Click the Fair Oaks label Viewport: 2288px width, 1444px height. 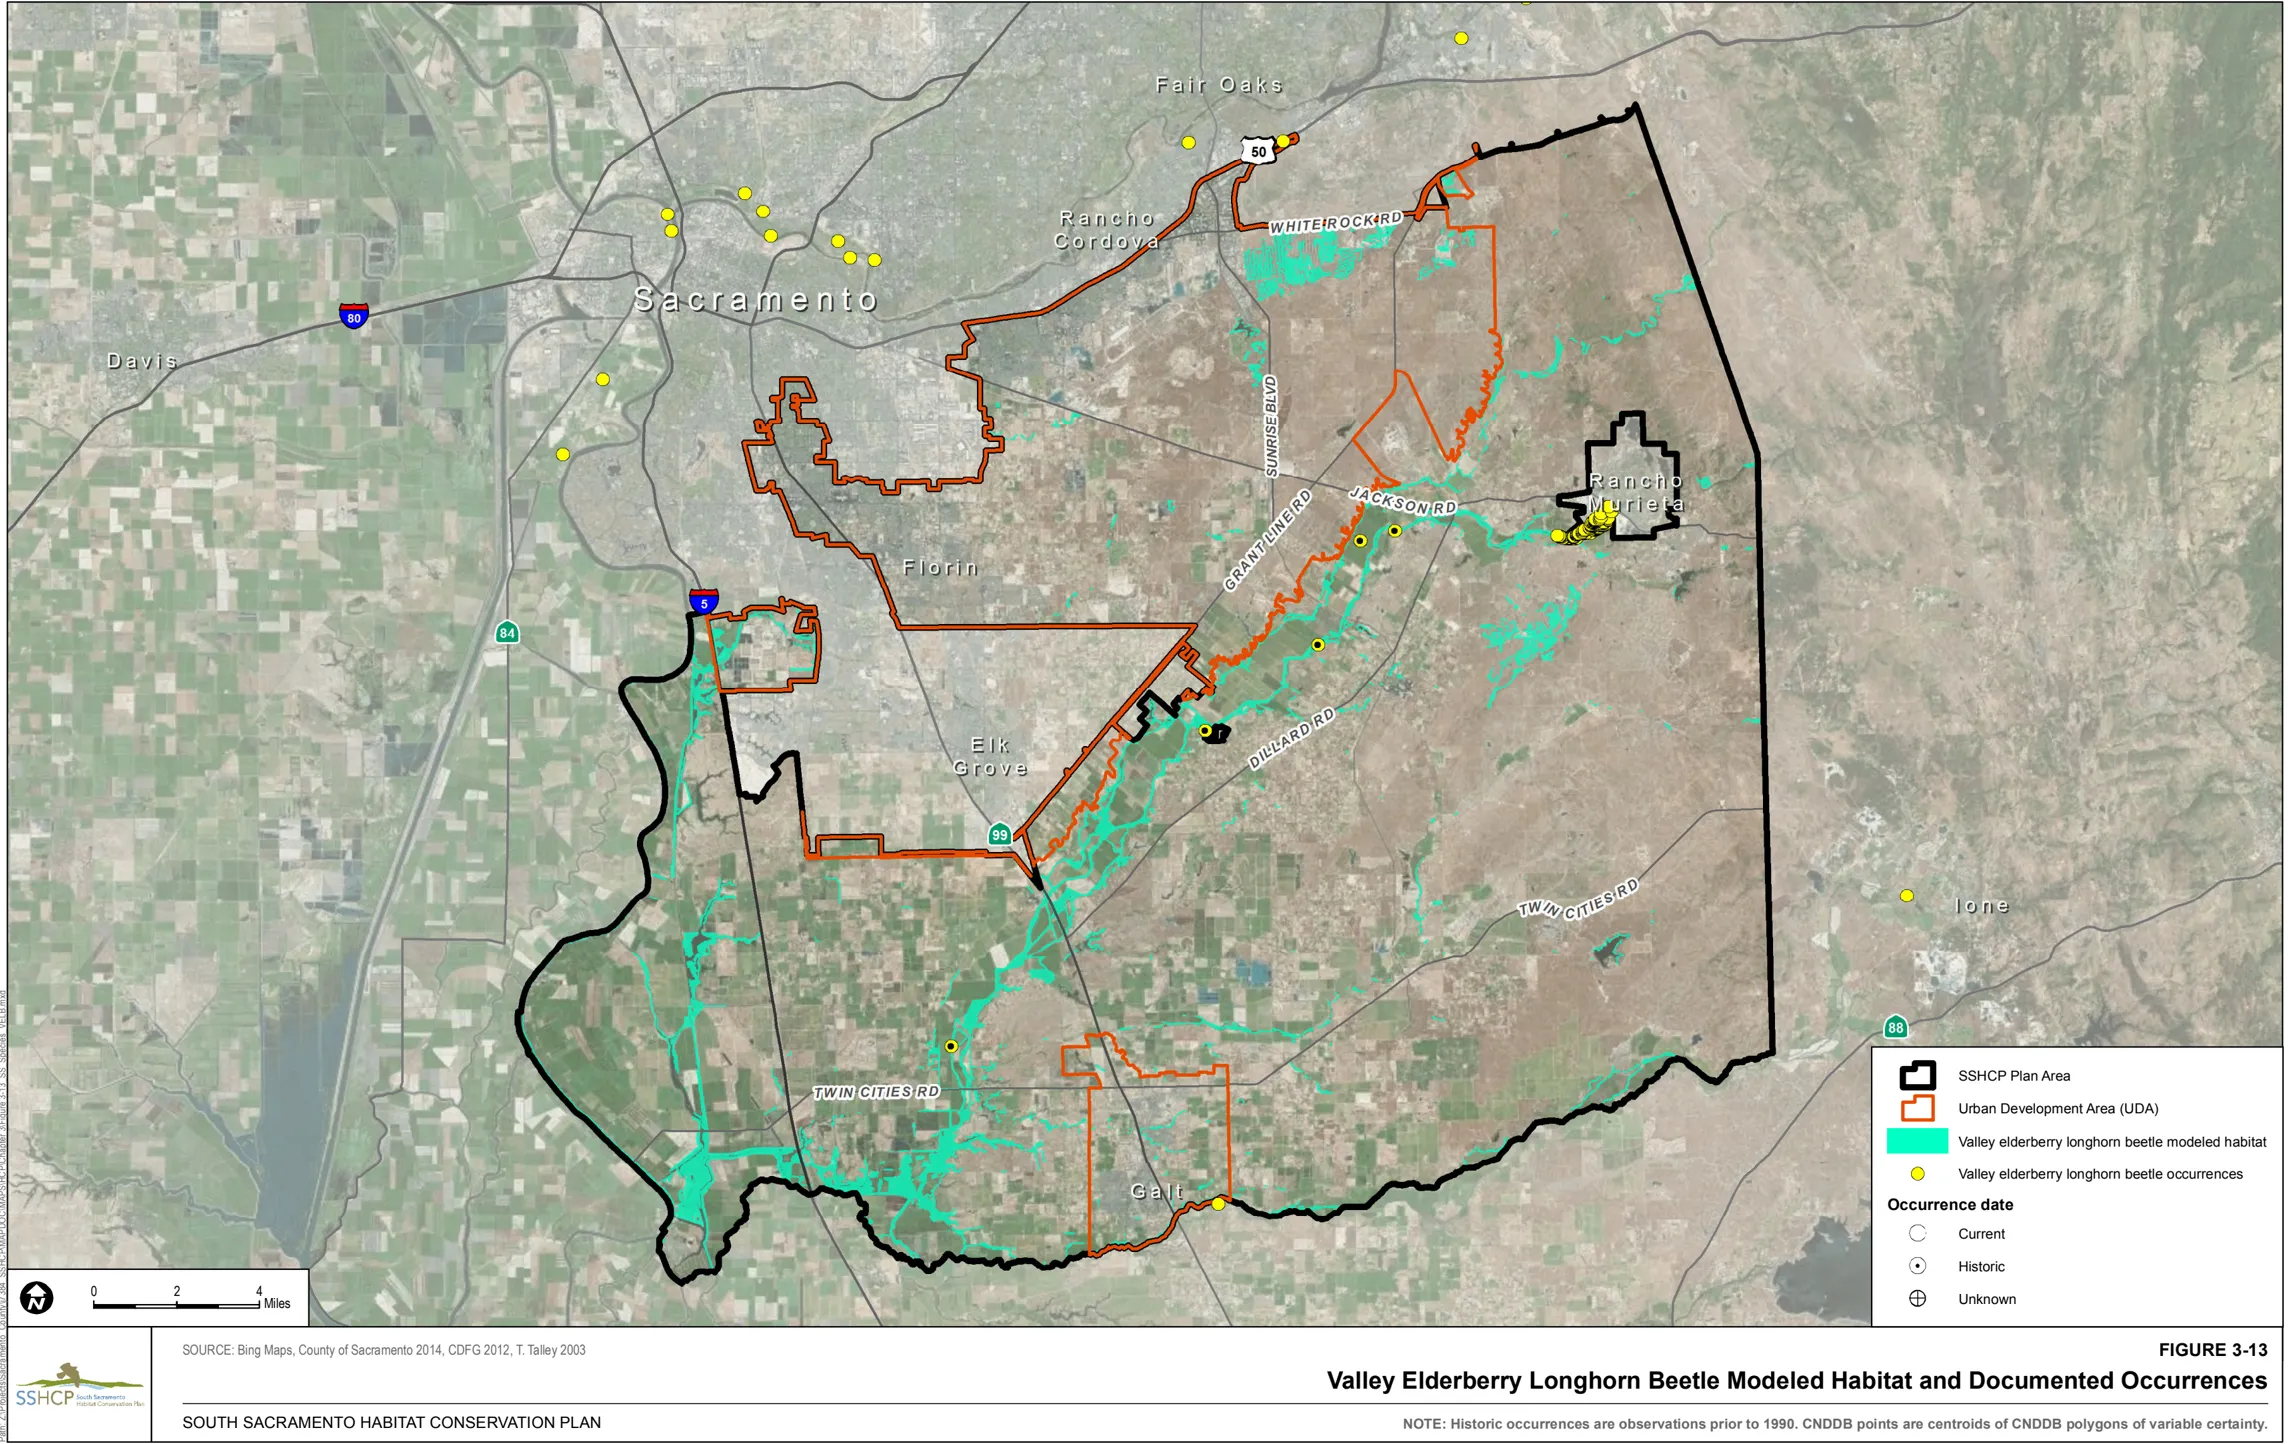point(1219,85)
